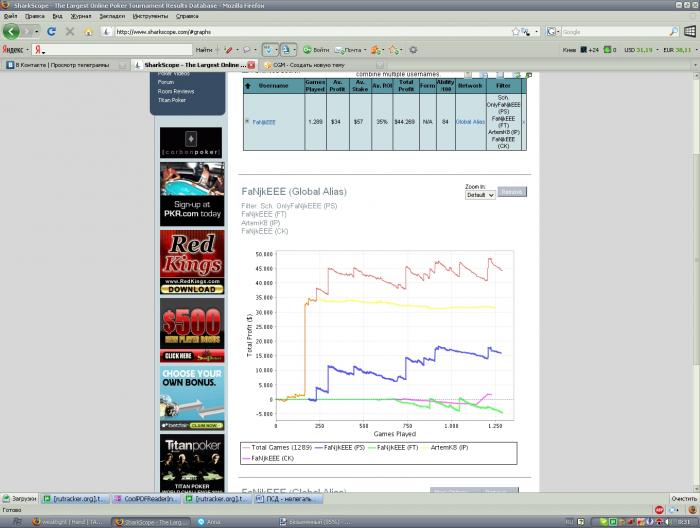Open the Закладки menu

pyautogui.click(x=112, y=16)
